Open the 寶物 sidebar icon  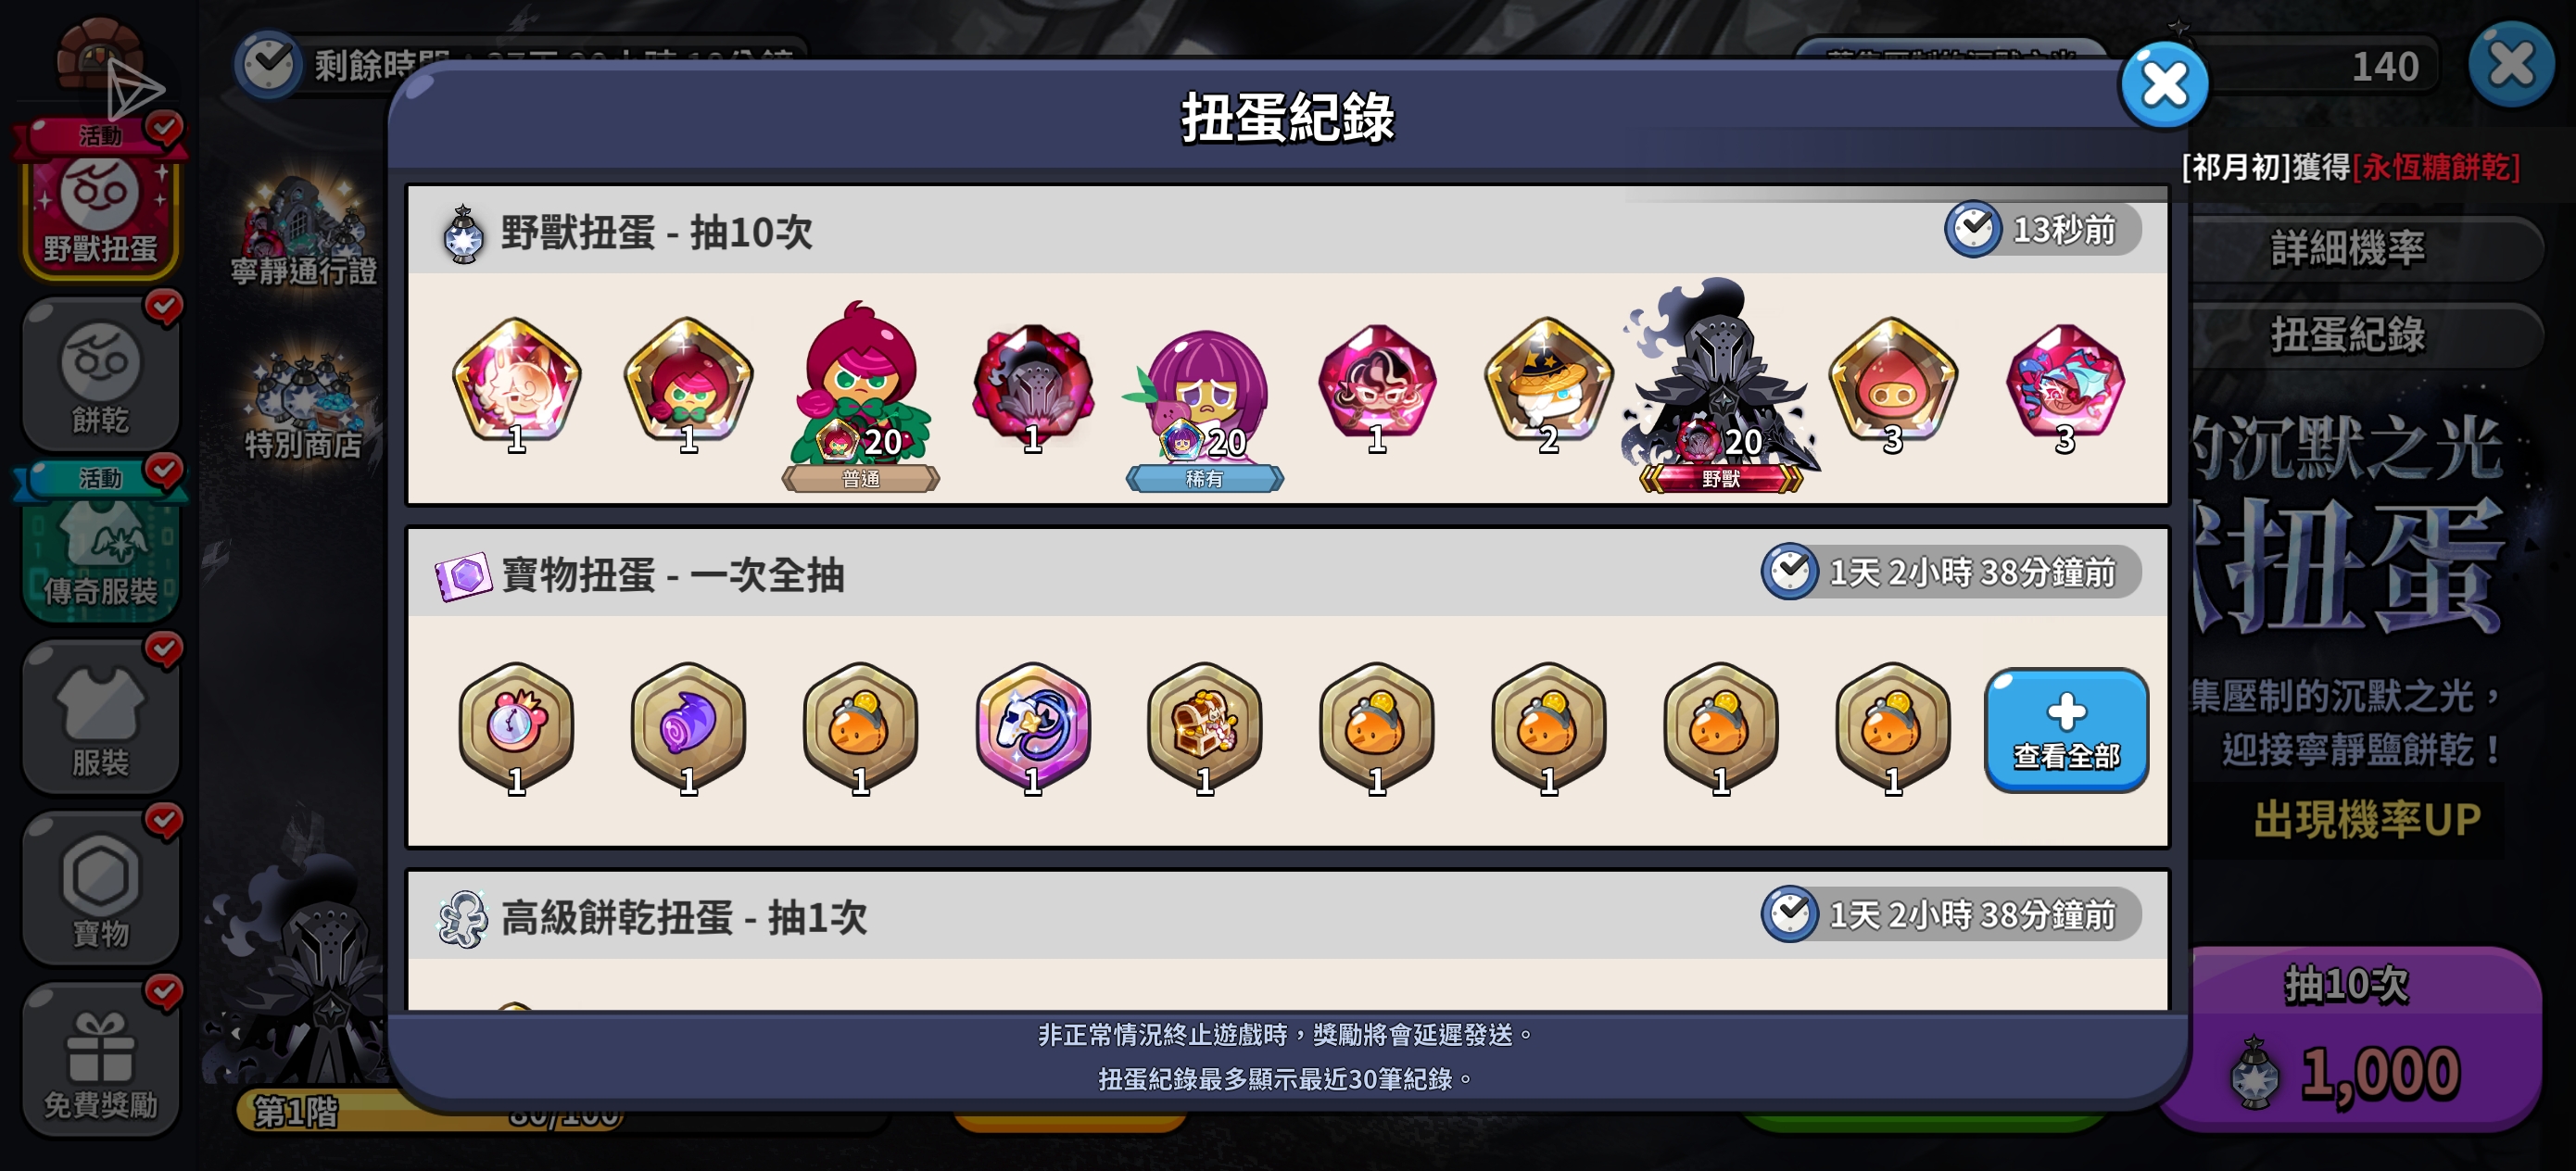tap(100, 888)
